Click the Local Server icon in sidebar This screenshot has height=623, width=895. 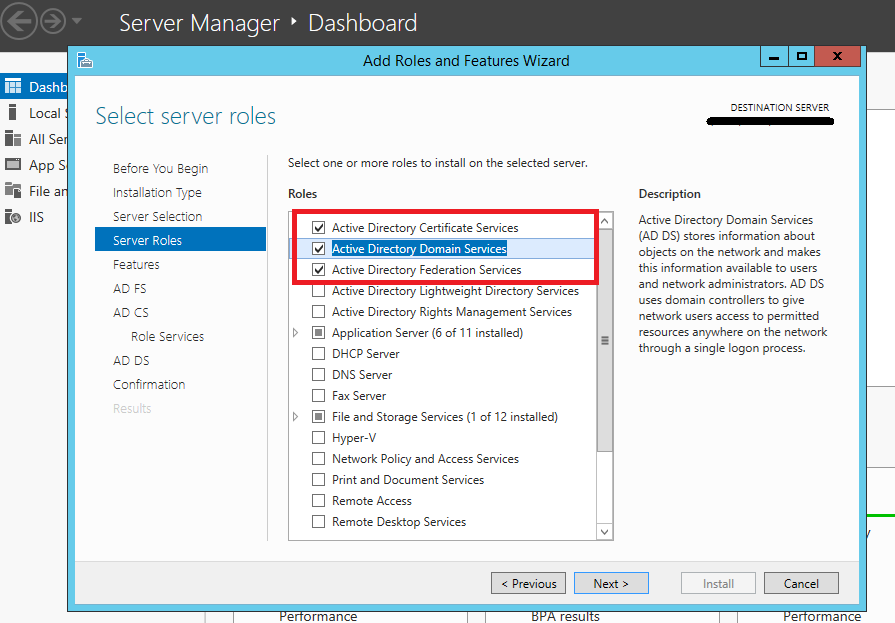click(12, 113)
